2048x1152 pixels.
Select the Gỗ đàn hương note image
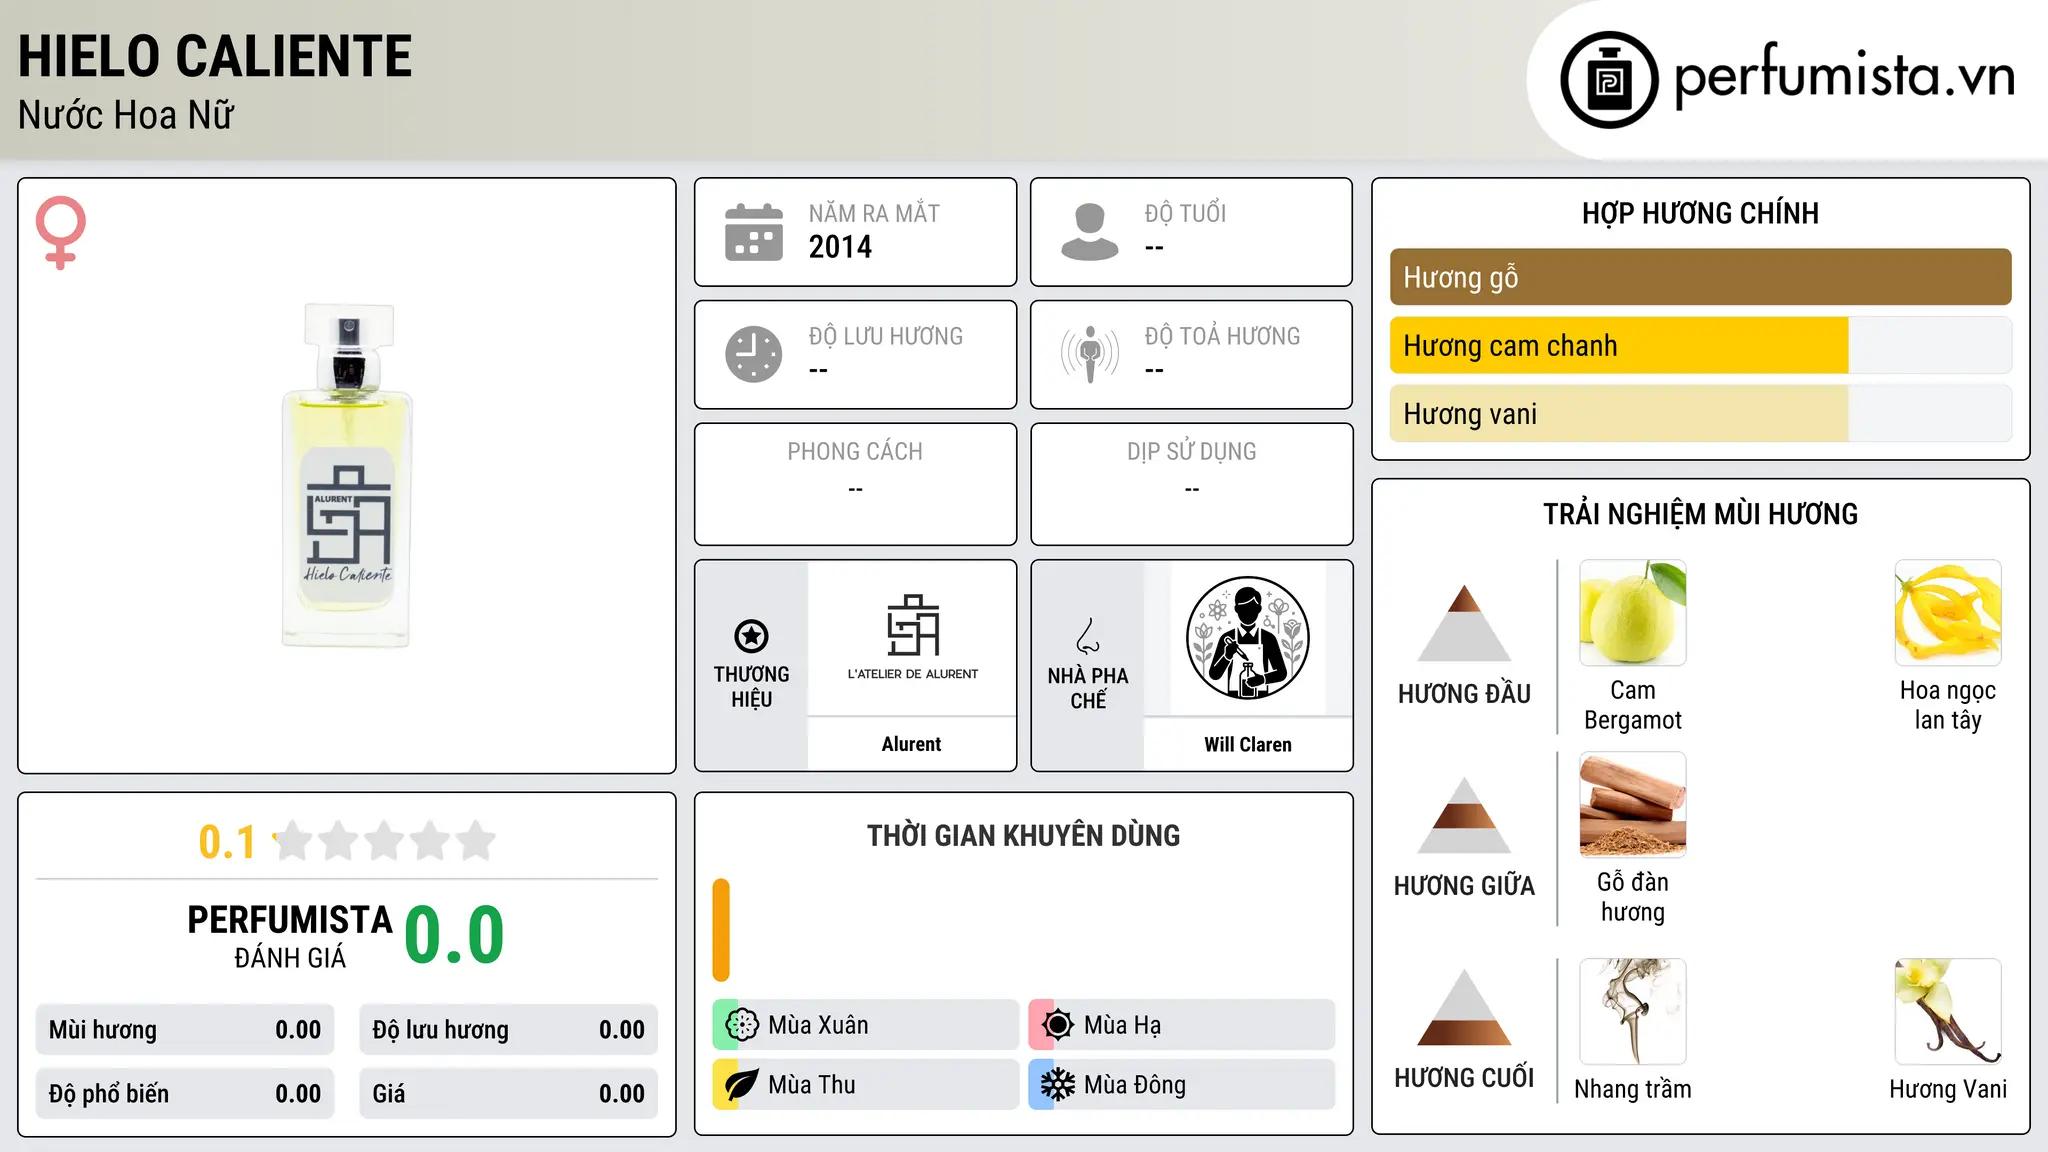click(x=1633, y=805)
